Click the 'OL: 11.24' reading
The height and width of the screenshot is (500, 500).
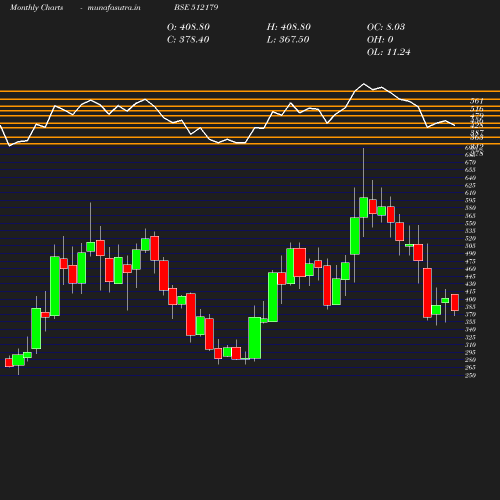(x=389, y=52)
